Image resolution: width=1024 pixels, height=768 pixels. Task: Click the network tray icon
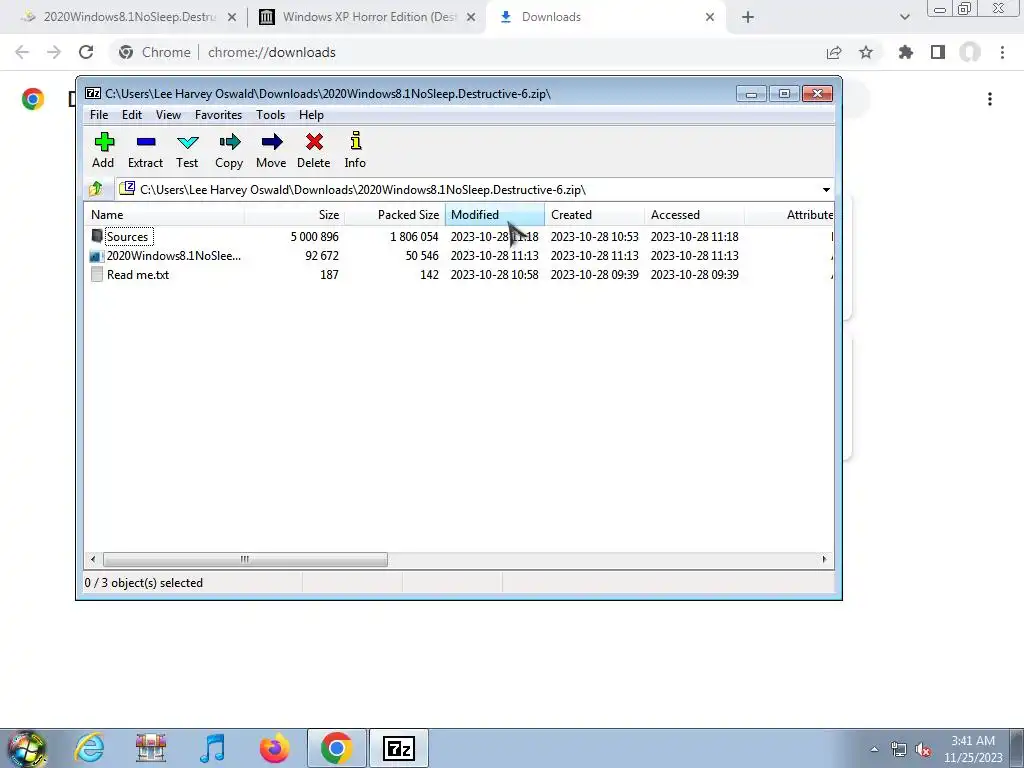coord(899,750)
